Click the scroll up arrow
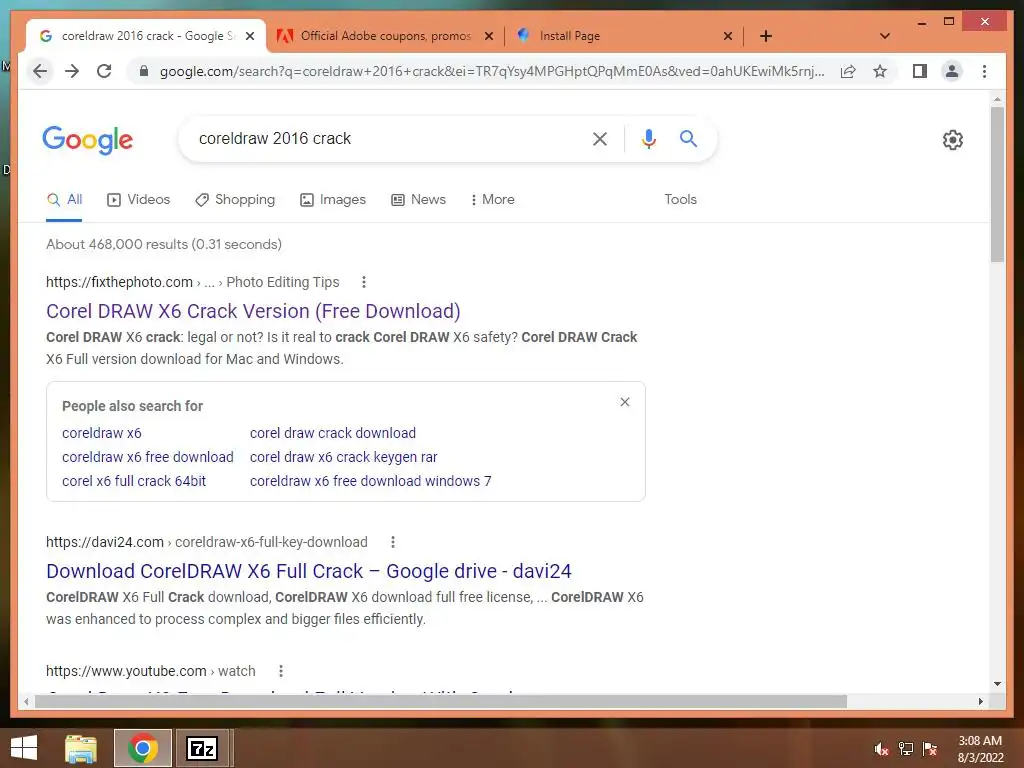1024x768 pixels. coord(997,99)
